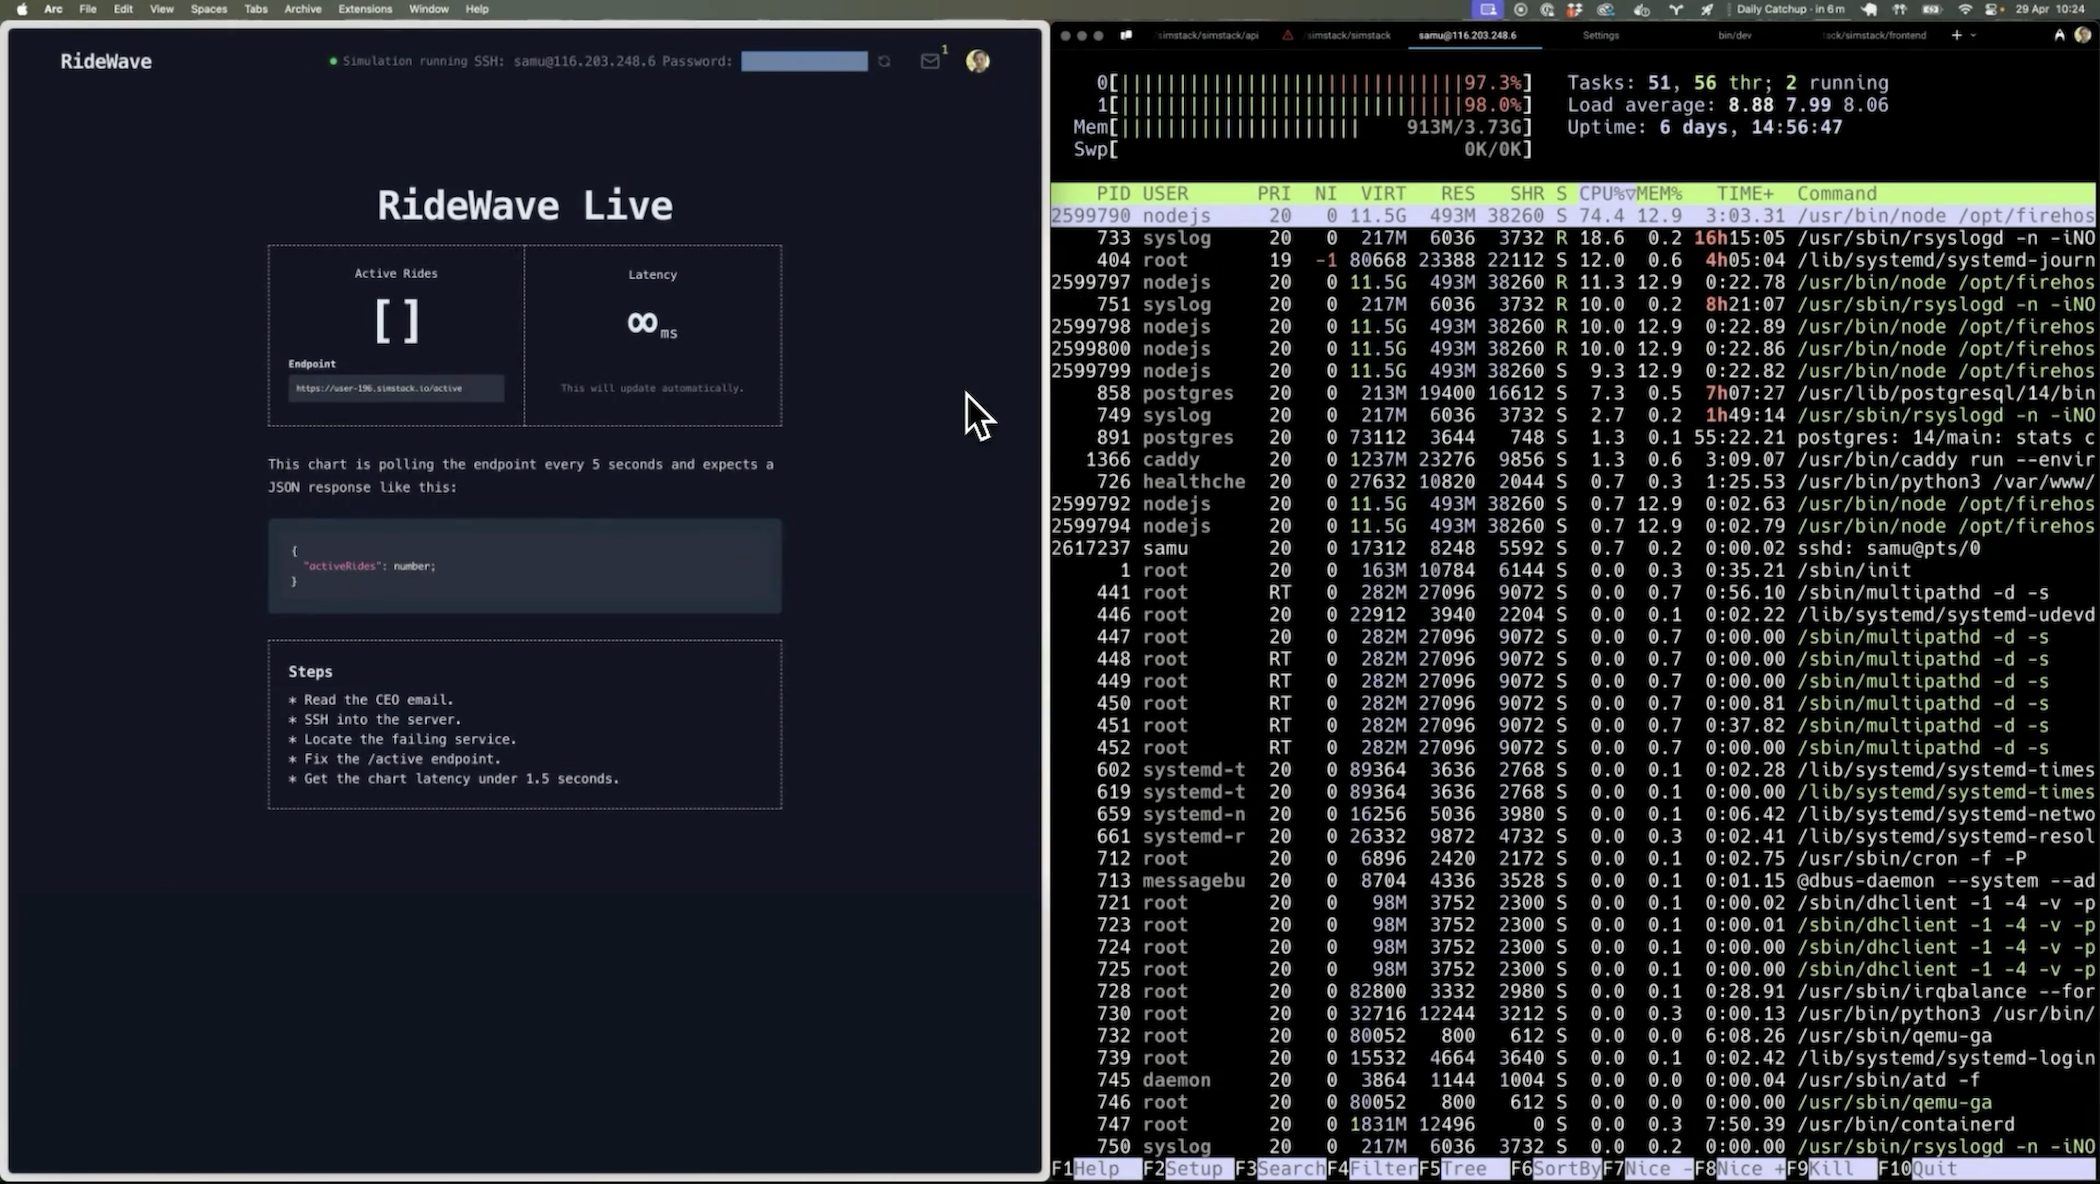Viewport: 2100px width, 1184px height.
Task: Open the new tab plus button
Action: pos(1956,35)
